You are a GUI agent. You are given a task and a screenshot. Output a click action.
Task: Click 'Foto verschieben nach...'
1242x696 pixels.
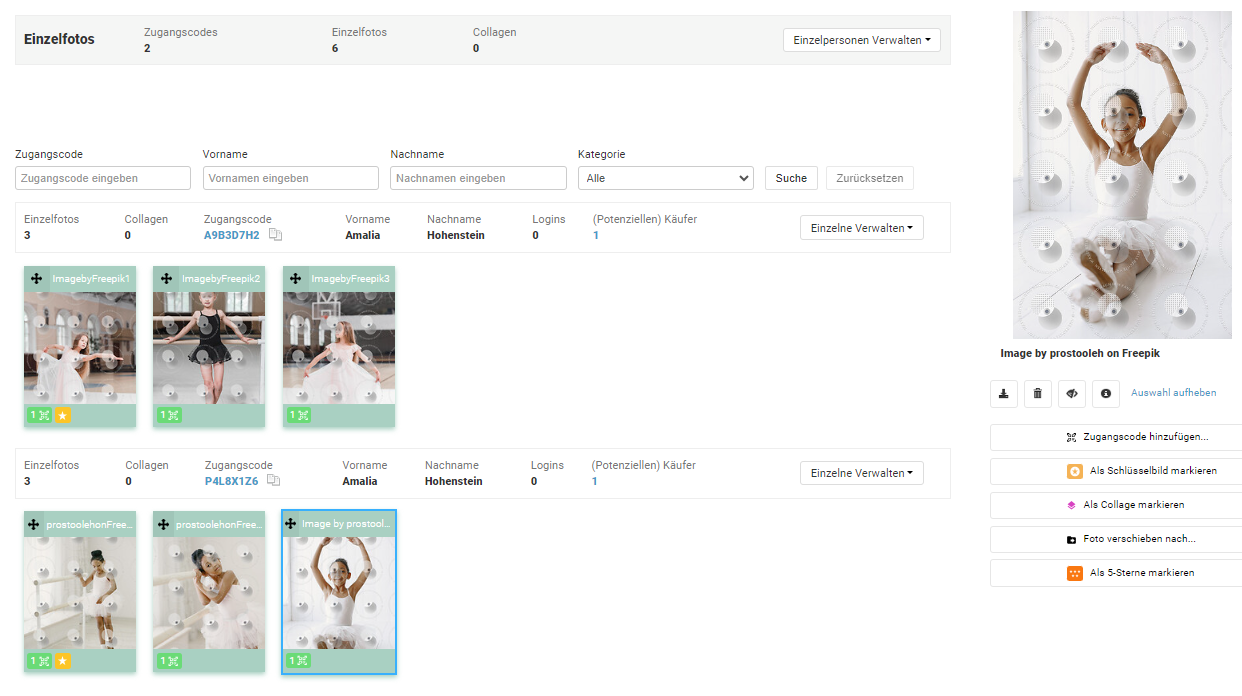coord(1116,539)
